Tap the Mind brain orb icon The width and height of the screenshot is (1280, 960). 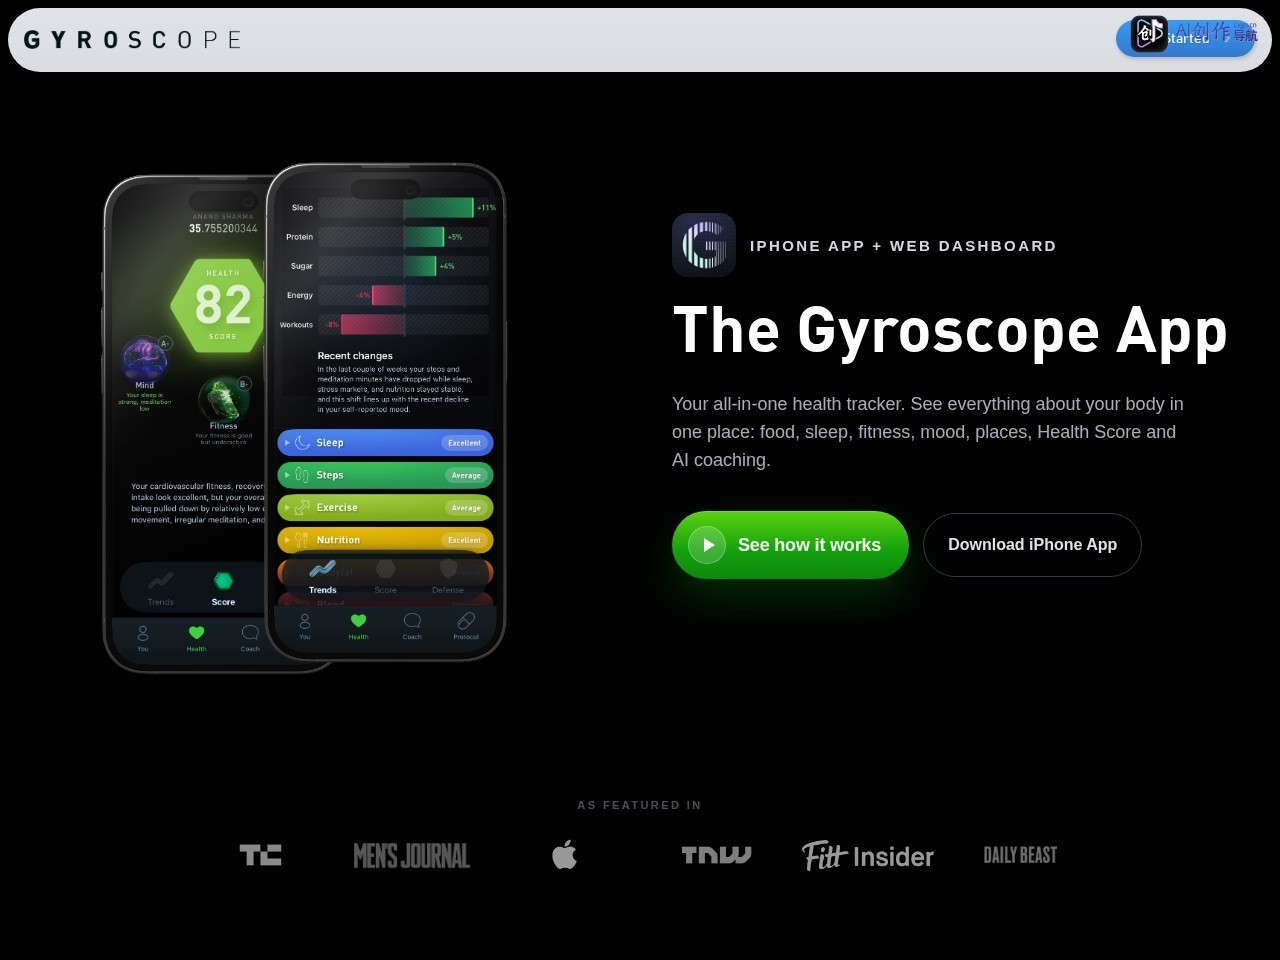pos(144,358)
